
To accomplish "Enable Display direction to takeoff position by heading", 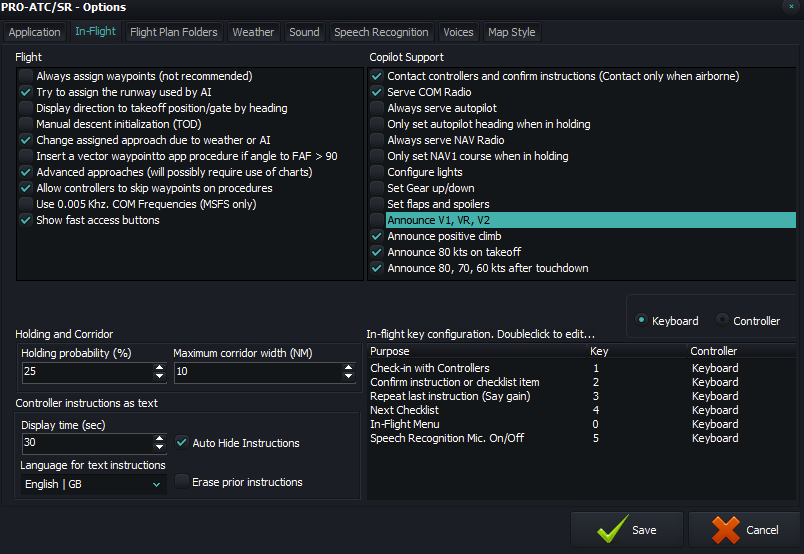I will click(x=26, y=108).
